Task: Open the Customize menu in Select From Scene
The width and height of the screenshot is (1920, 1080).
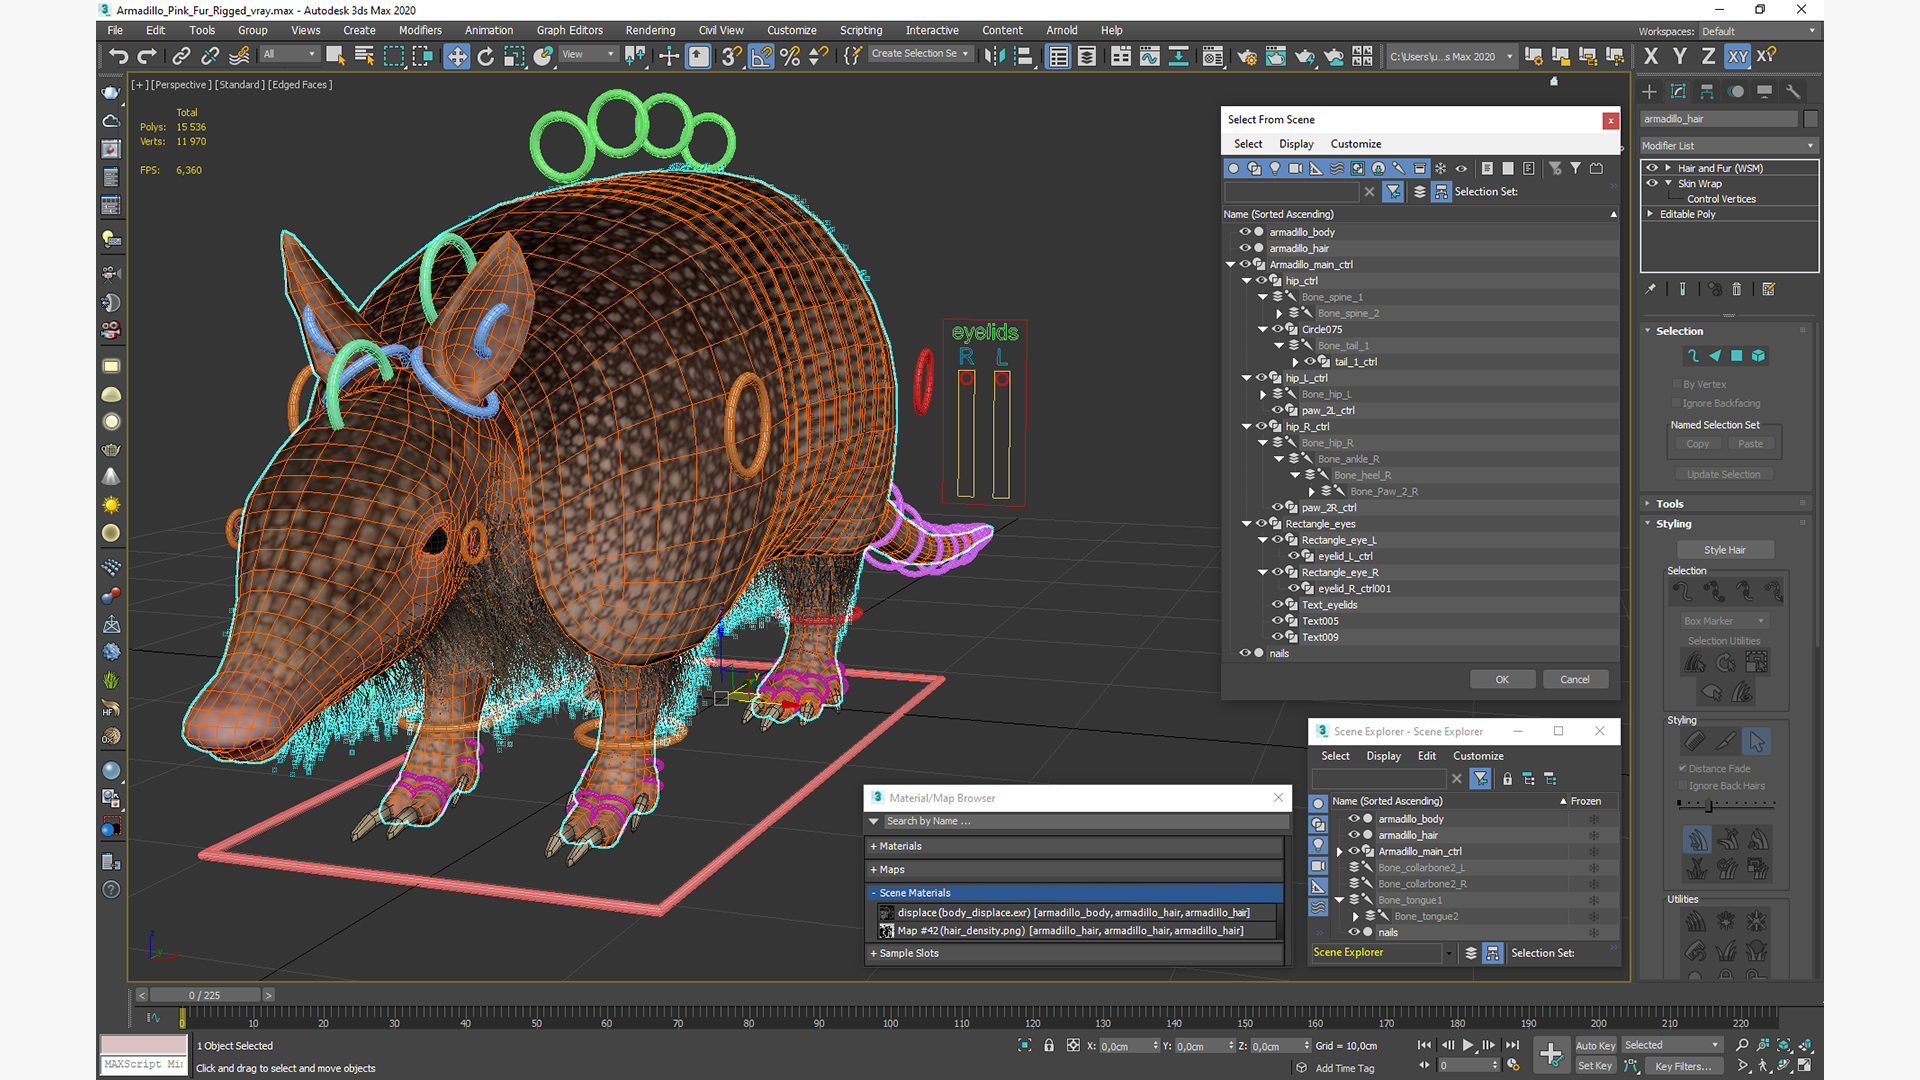Action: [1356, 144]
